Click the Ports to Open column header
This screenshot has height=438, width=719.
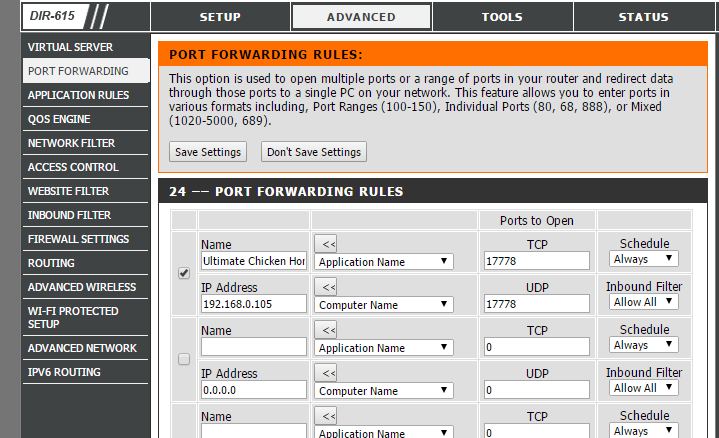(x=536, y=221)
